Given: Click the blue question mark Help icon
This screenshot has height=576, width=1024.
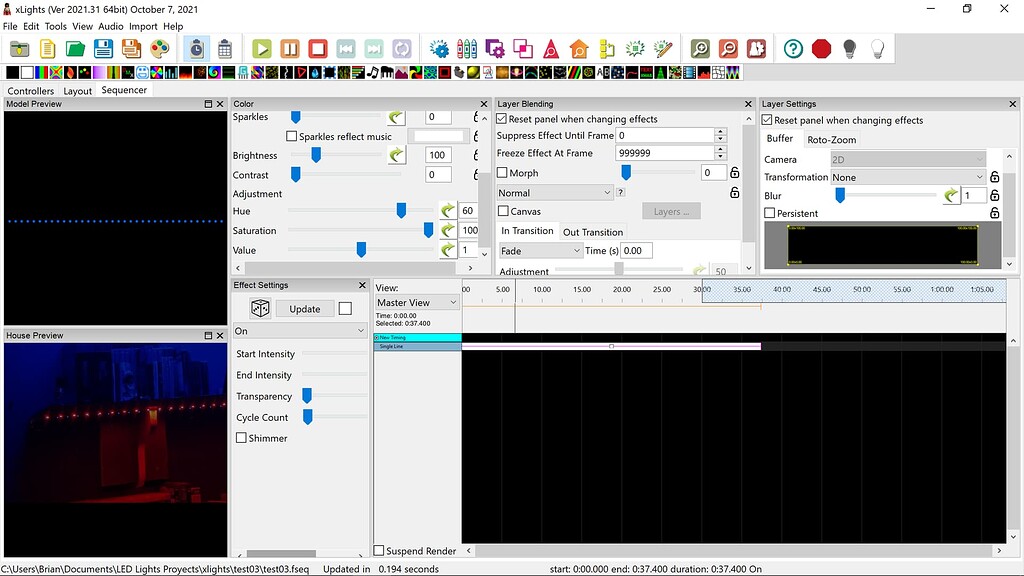Looking at the screenshot, I should 793,48.
